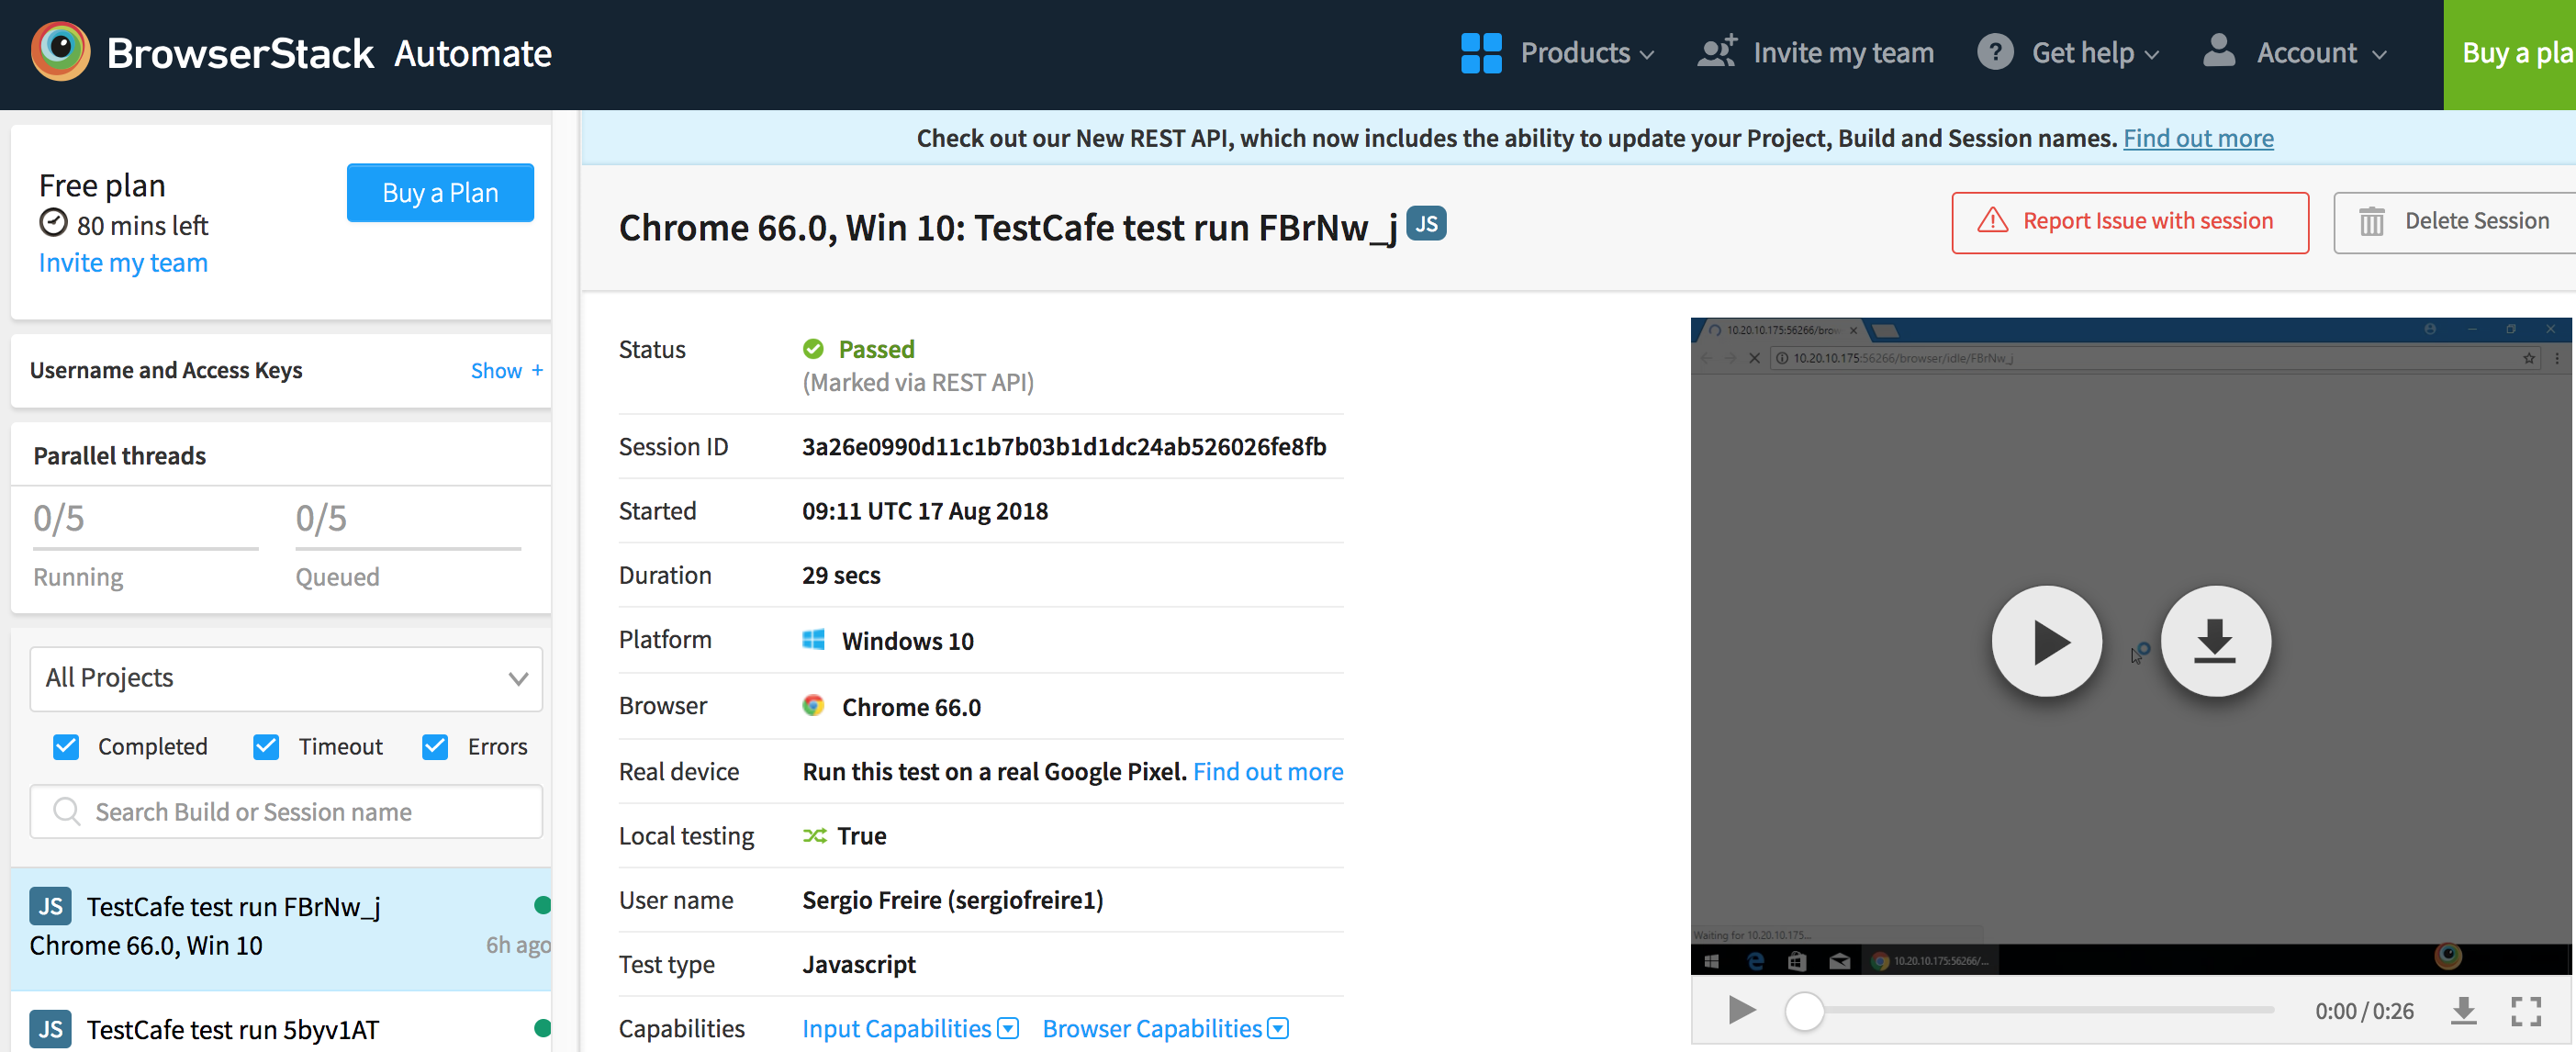Screen dimensions: 2576x1052
Task: Click the Chrome logo beside Chrome 66.0
Action: (813, 706)
